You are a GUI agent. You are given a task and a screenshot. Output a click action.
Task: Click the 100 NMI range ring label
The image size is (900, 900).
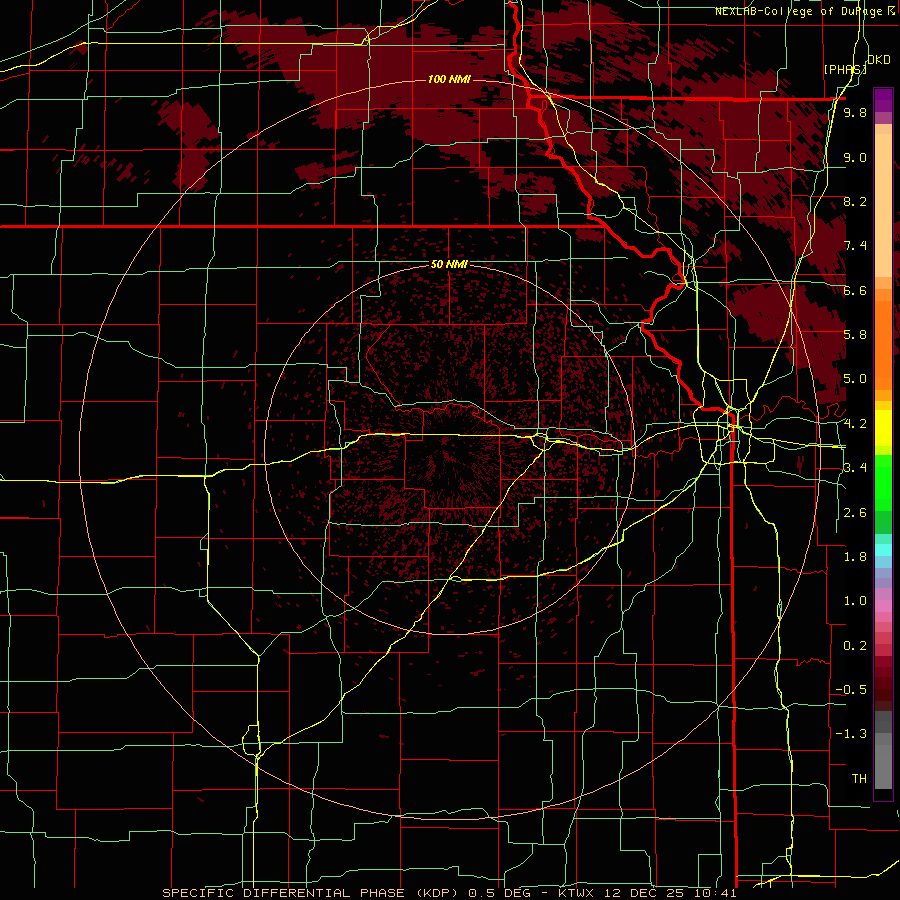[449, 79]
